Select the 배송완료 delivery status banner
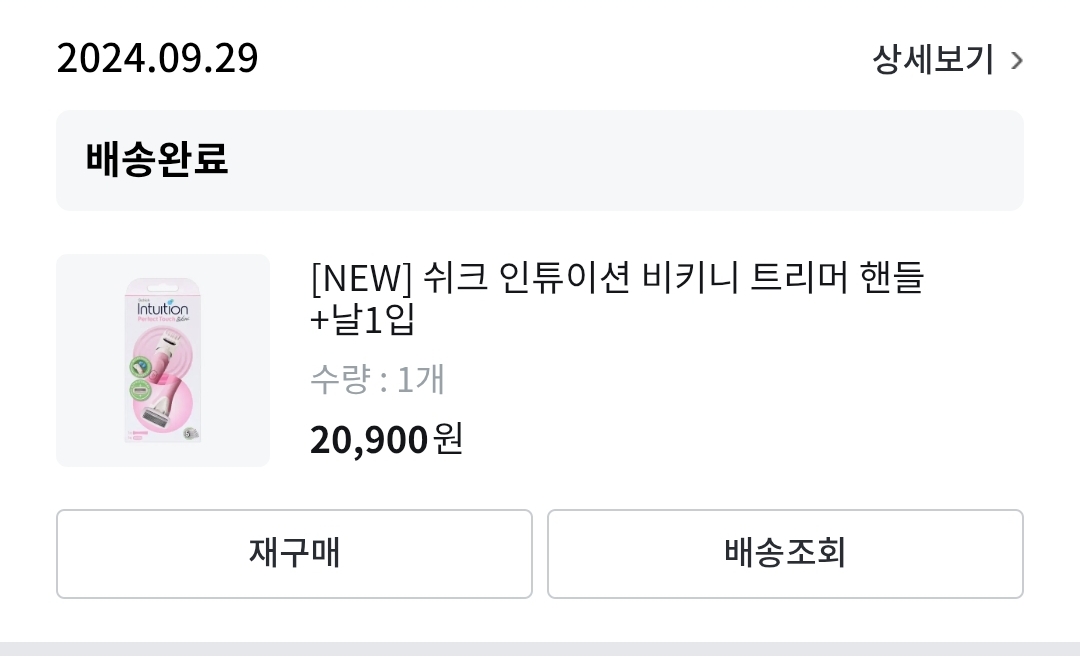Image resolution: width=1080 pixels, height=657 pixels. [x=539, y=160]
